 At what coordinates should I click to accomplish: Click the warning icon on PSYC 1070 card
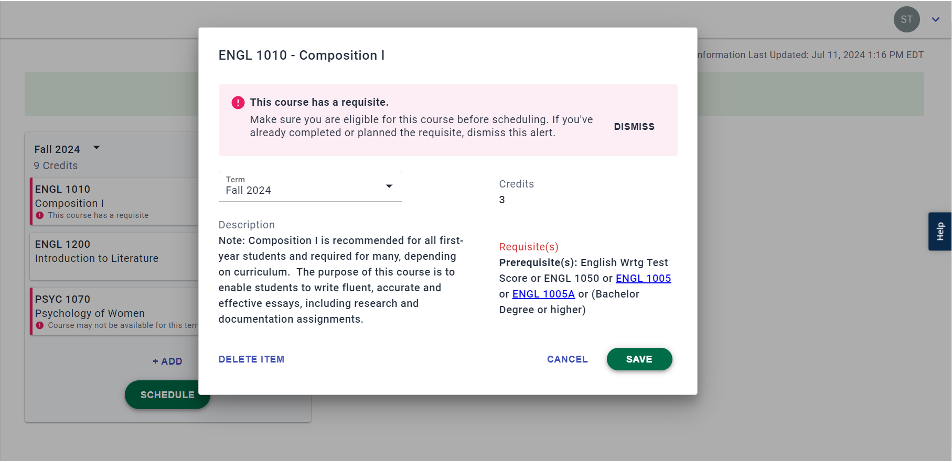point(40,325)
